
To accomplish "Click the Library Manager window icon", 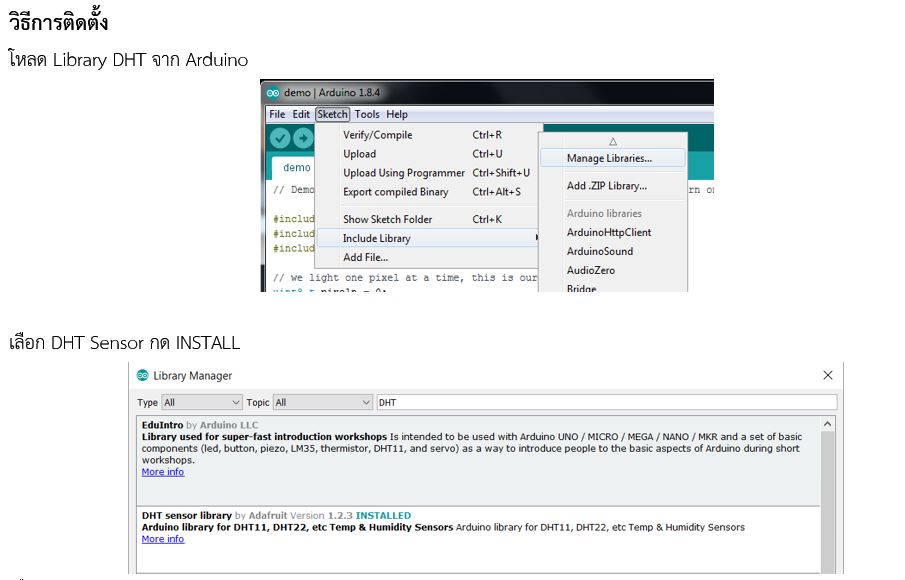I will (143, 376).
